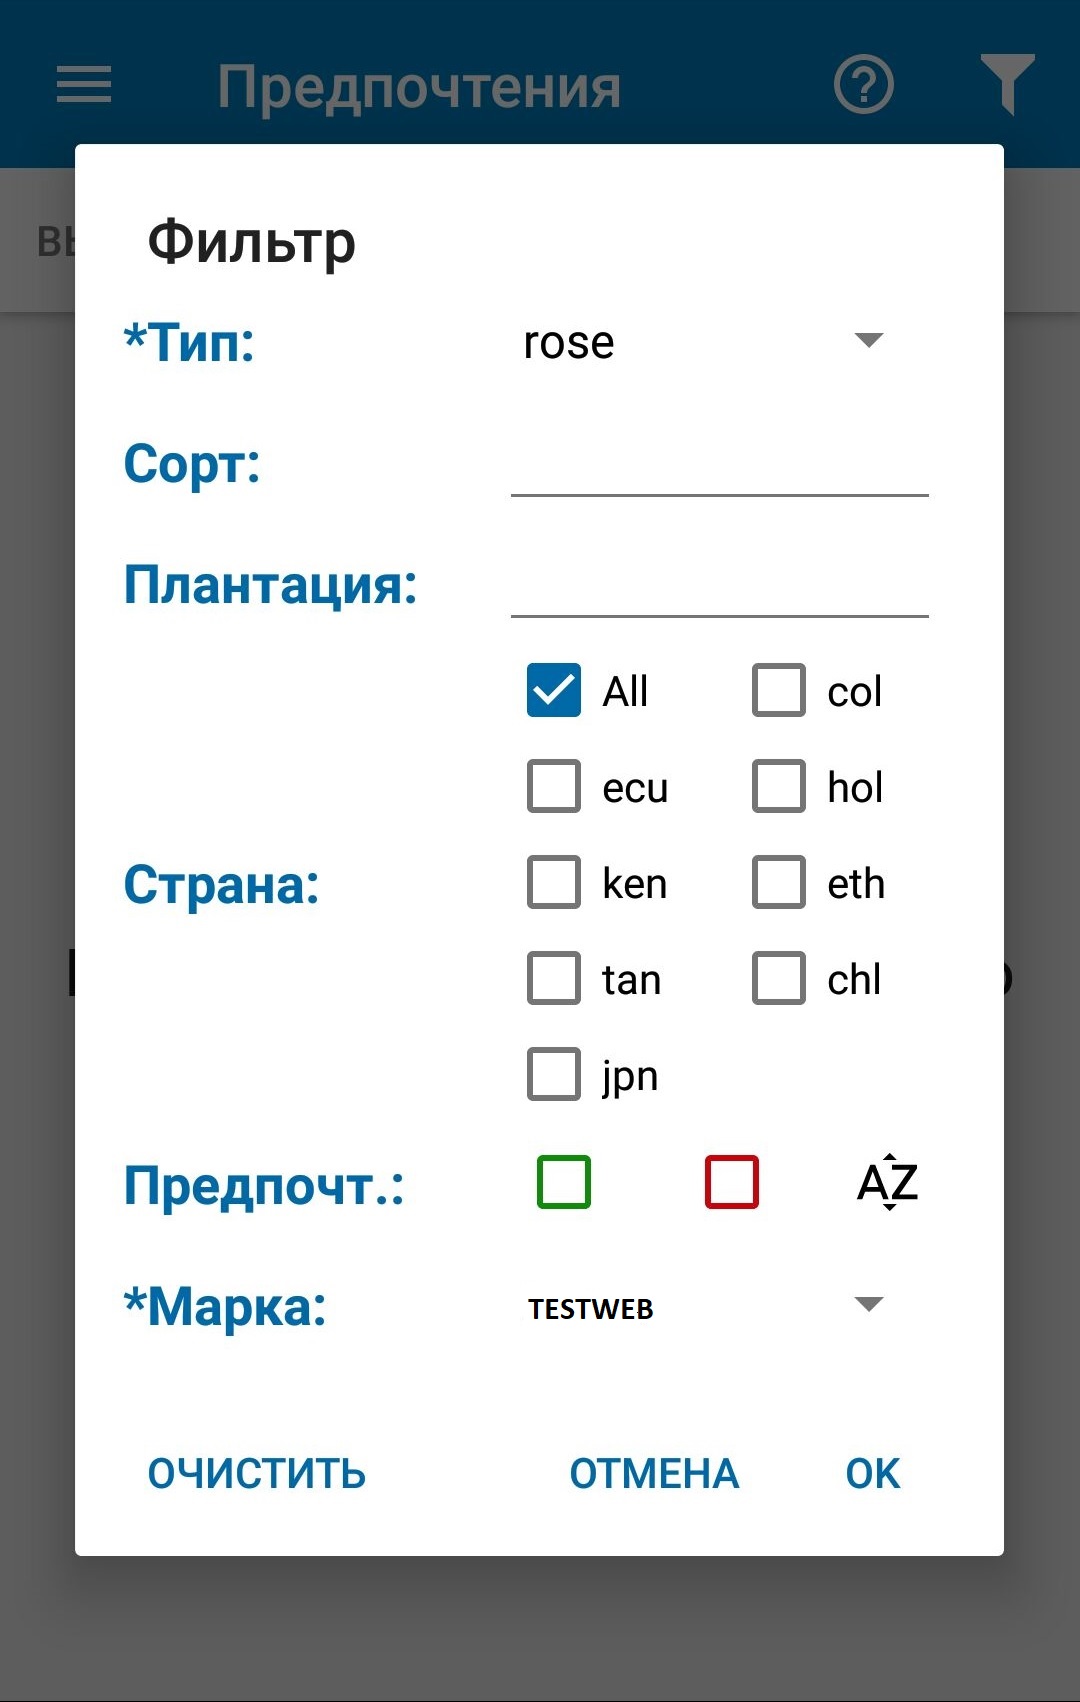
Task: Open the Марка dropdown showing TESTWEB
Action: pos(705,1307)
